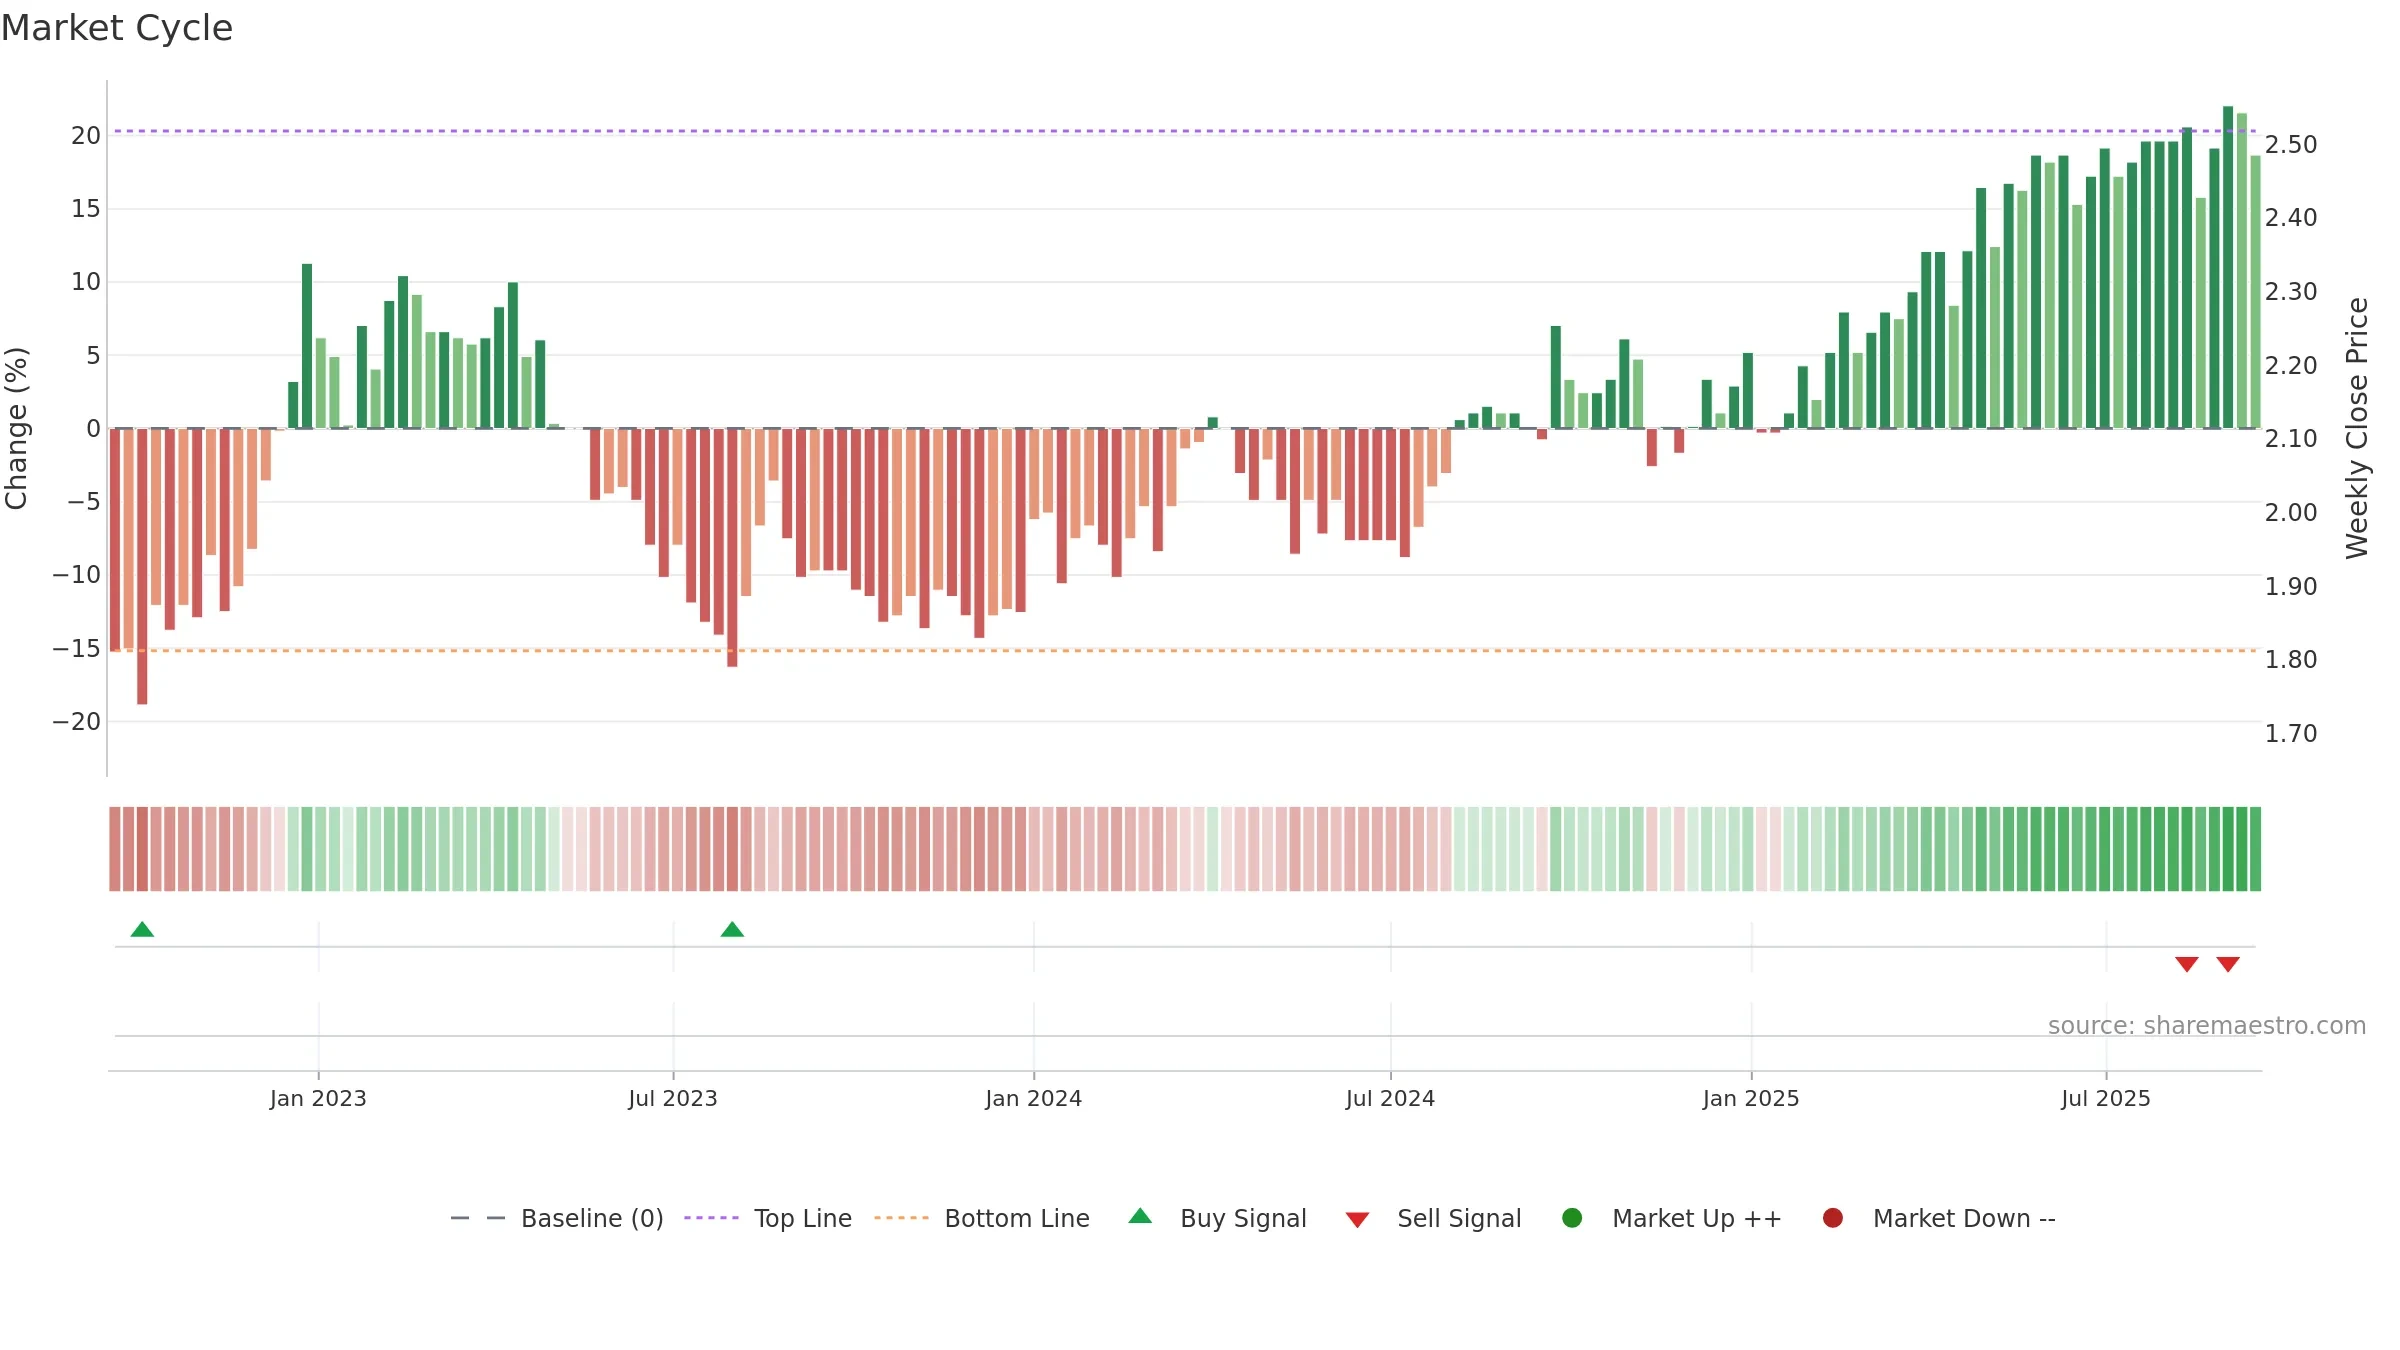Screen dimensions: 2400x1350
Task: Click the Market Down -- legend text
Action: coord(1964,1218)
